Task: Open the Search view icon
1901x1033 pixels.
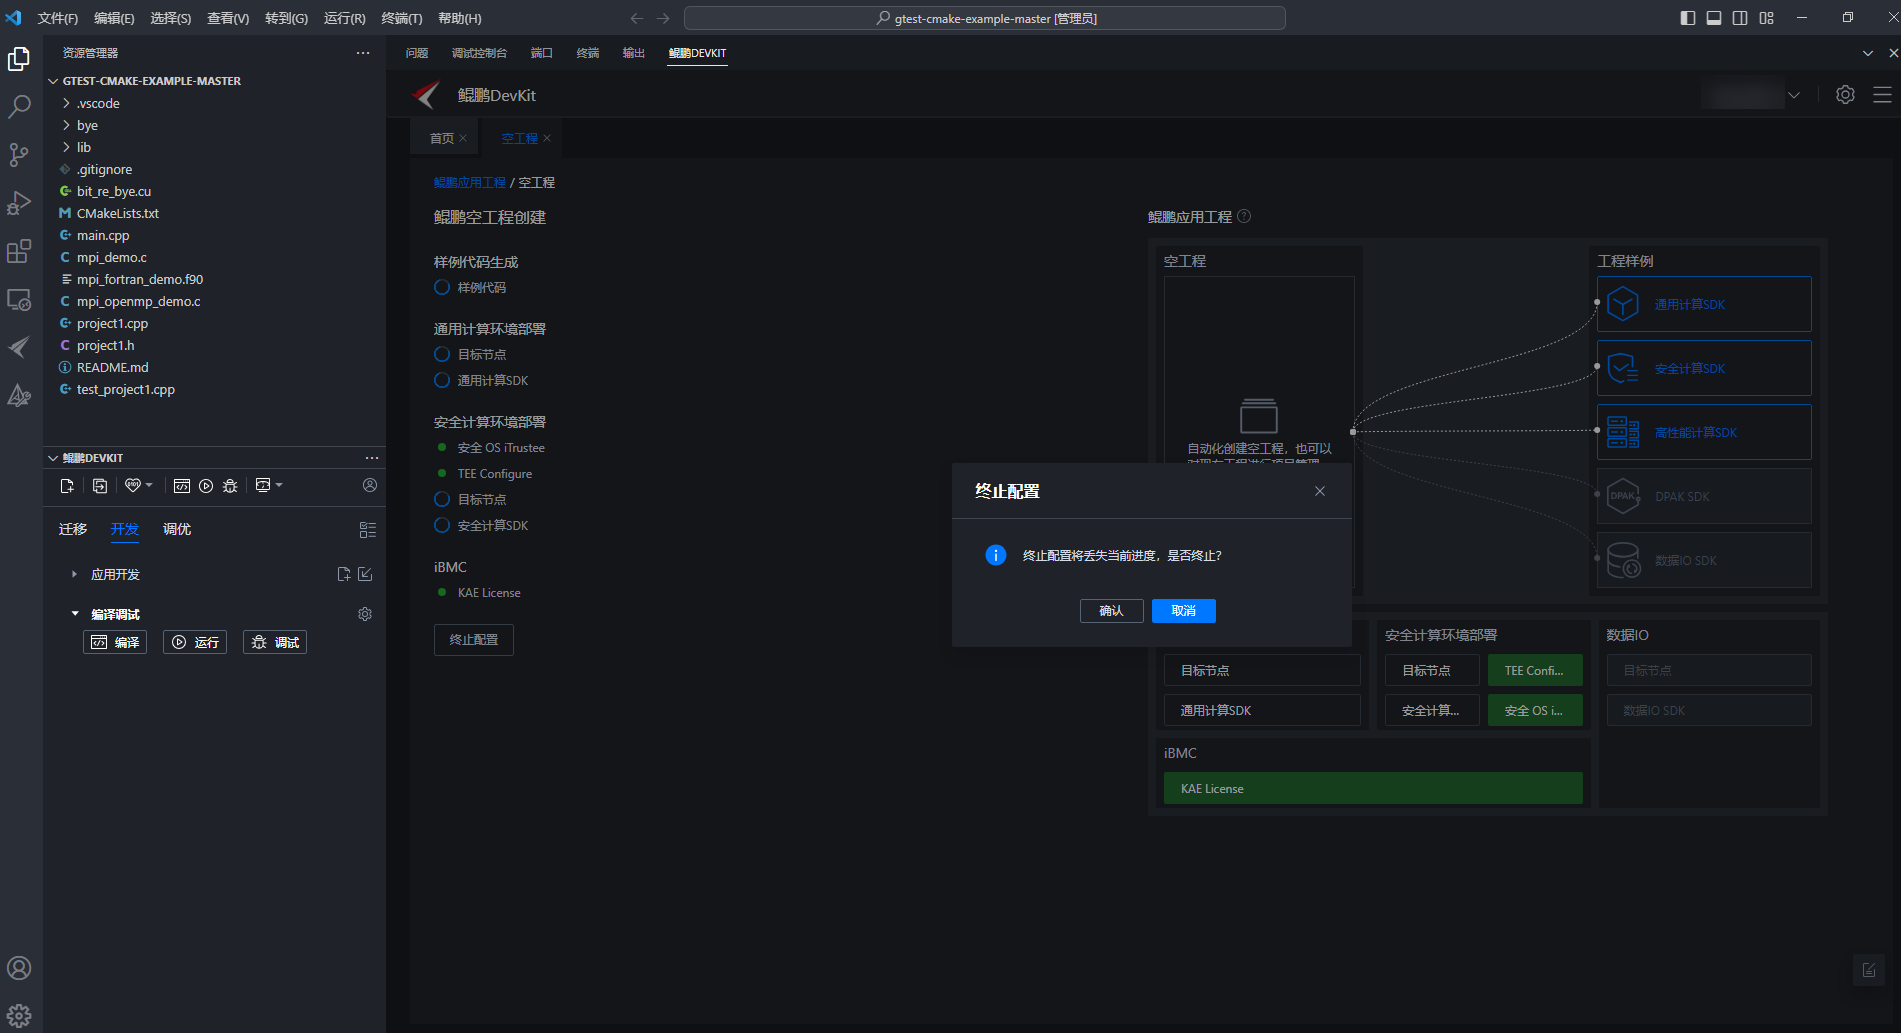Action: (19, 107)
